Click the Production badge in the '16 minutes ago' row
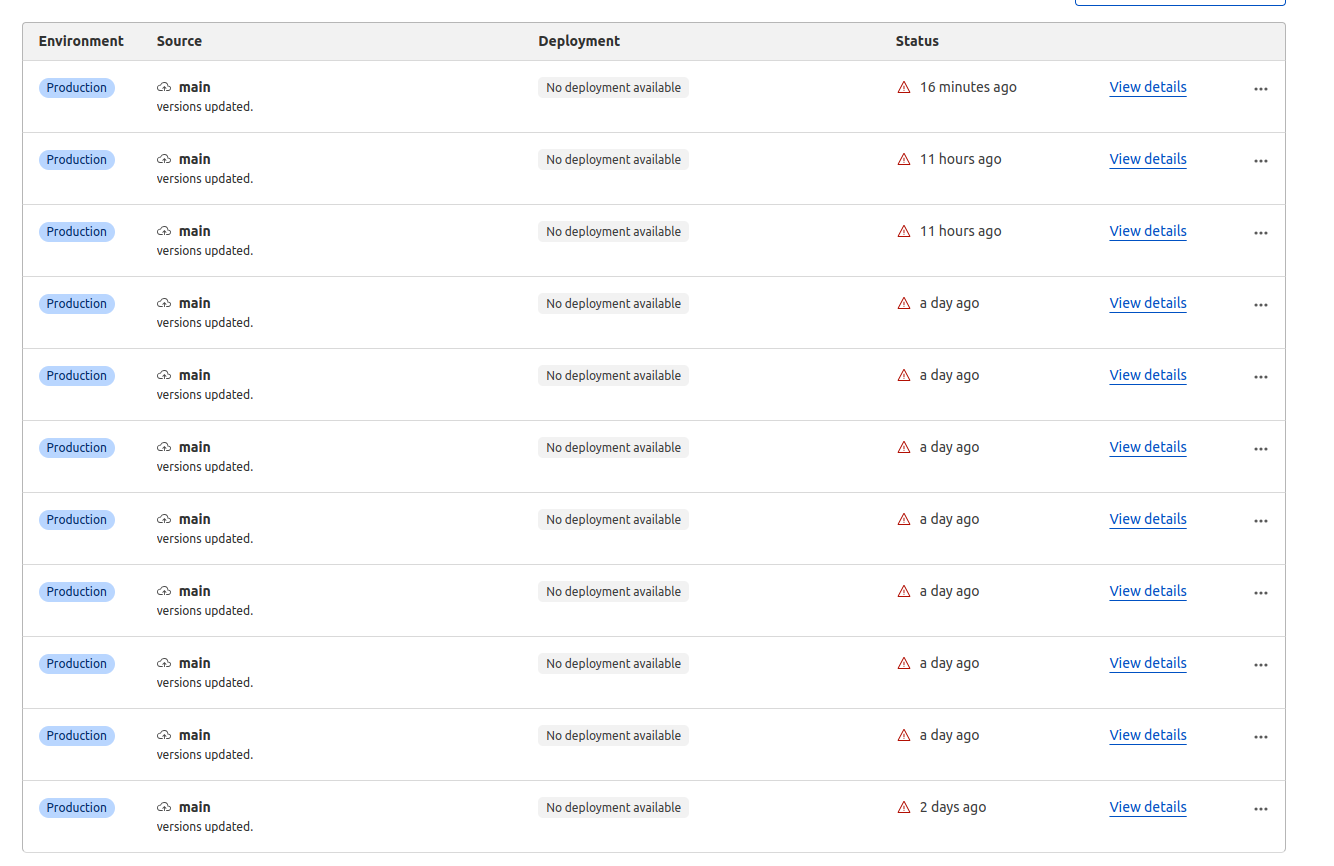This screenshot has width=1334, height=866. pyautogui.click(x=77, y=88)
